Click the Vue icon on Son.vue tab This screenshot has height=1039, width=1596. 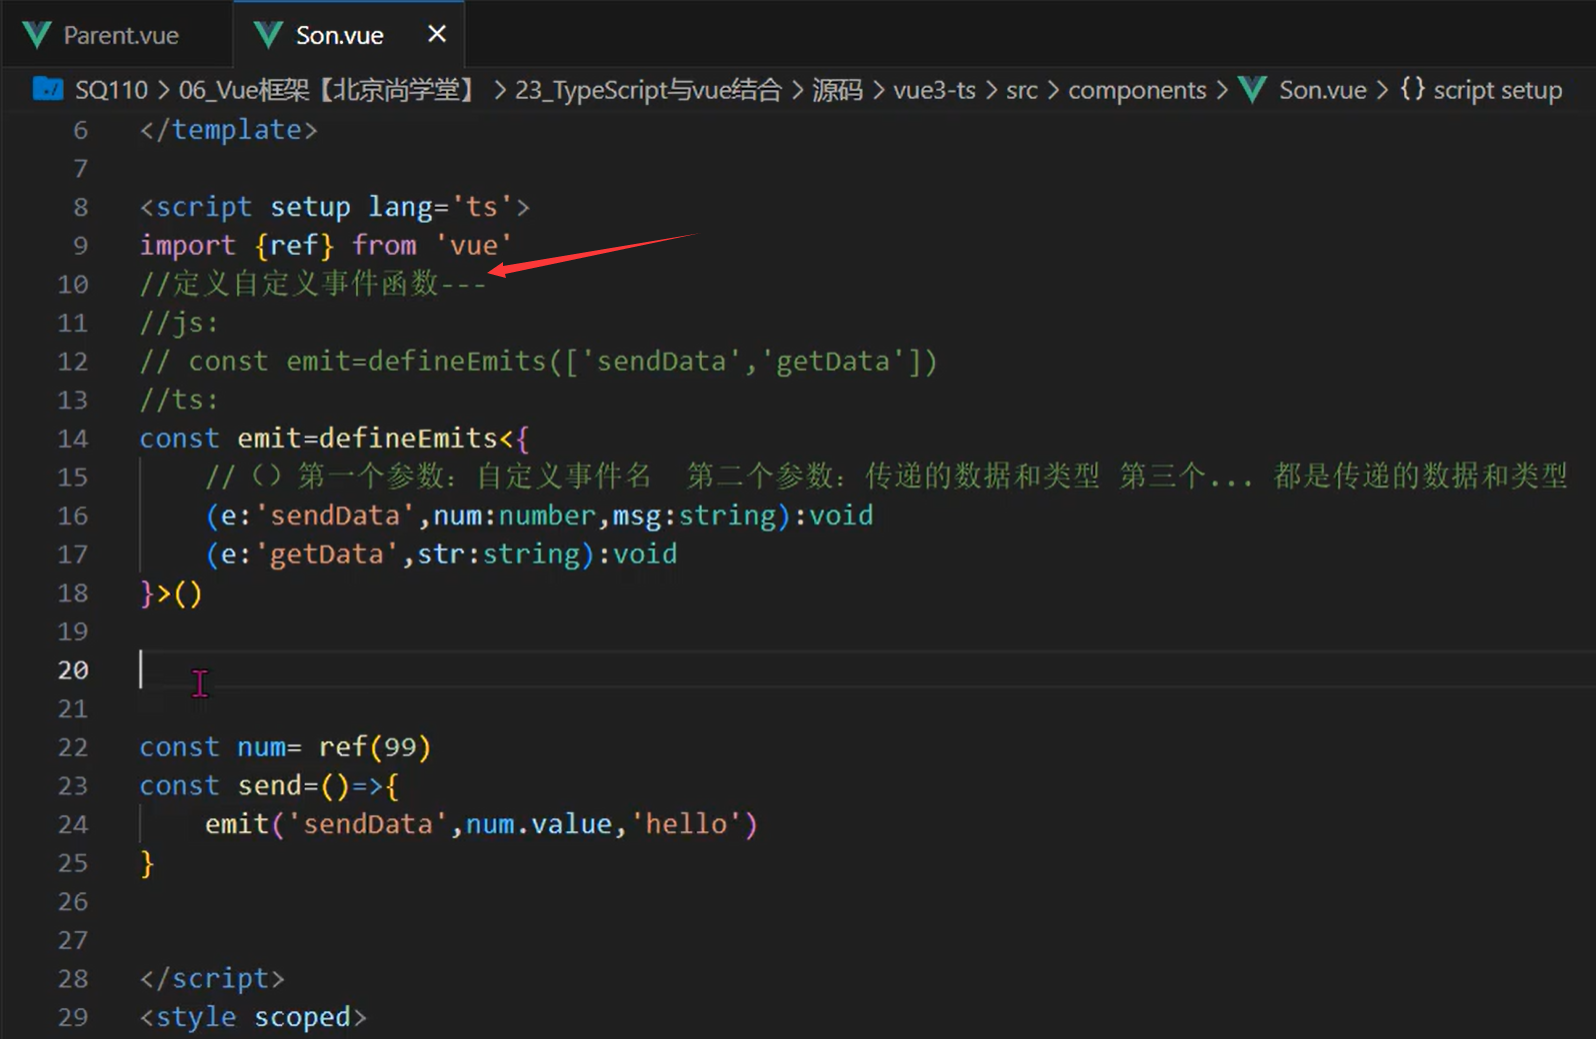click(268, 35)
